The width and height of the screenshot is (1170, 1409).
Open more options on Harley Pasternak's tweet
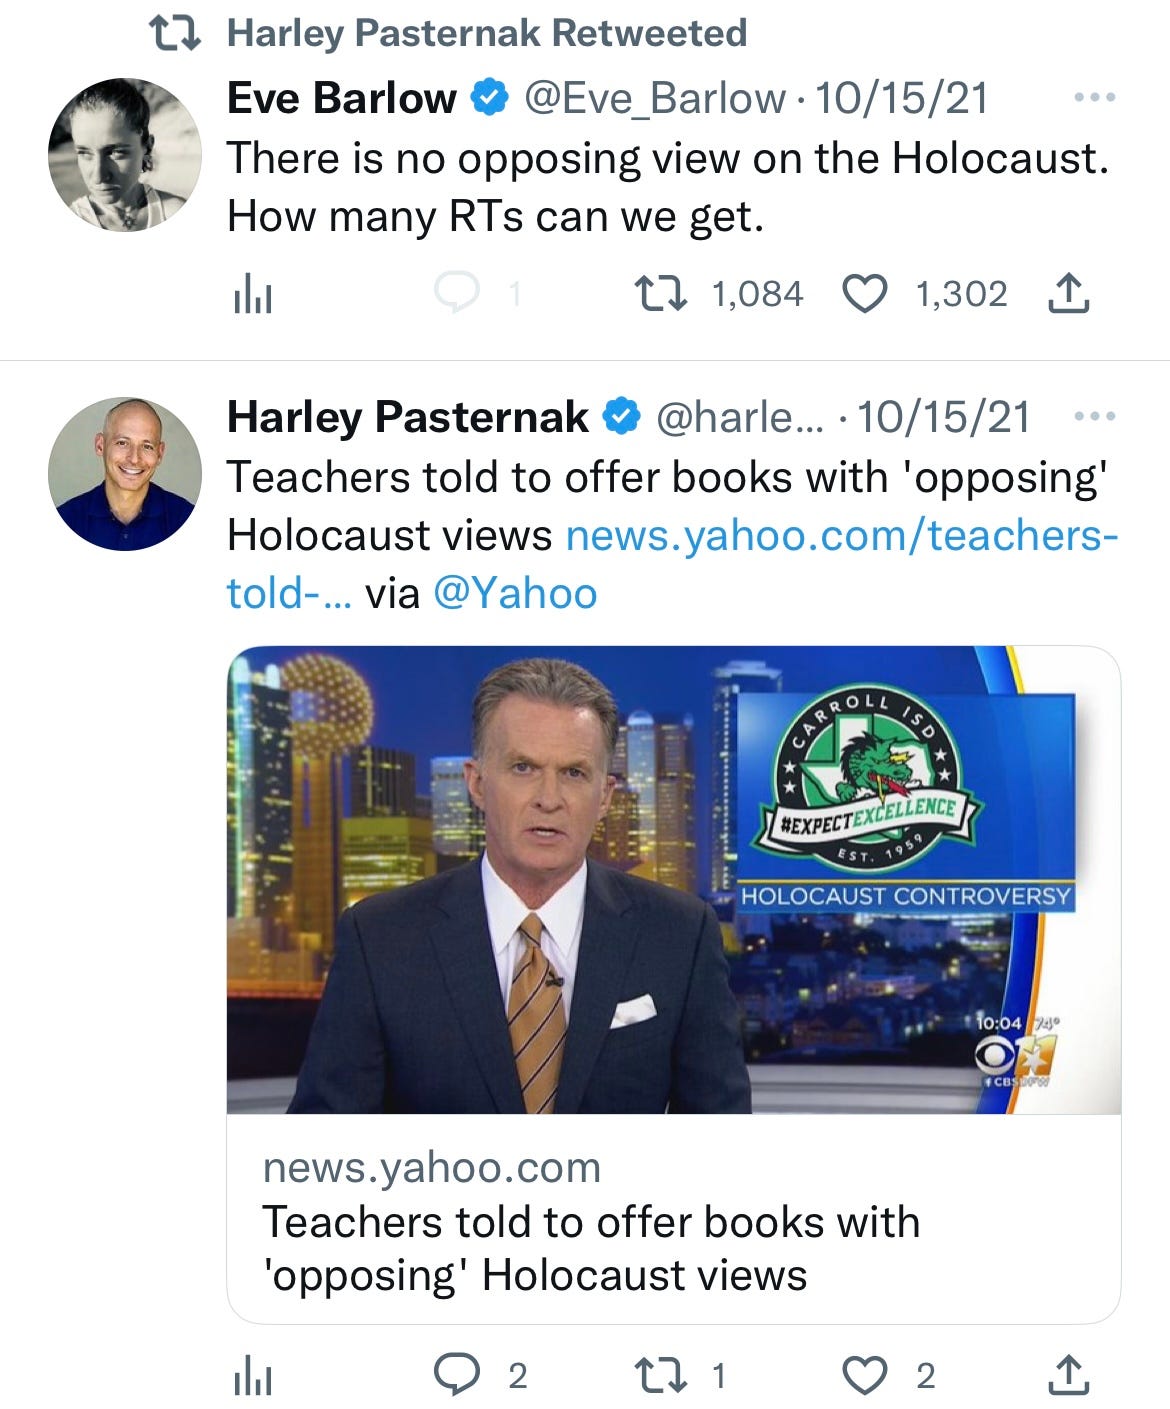point(1094,416)
